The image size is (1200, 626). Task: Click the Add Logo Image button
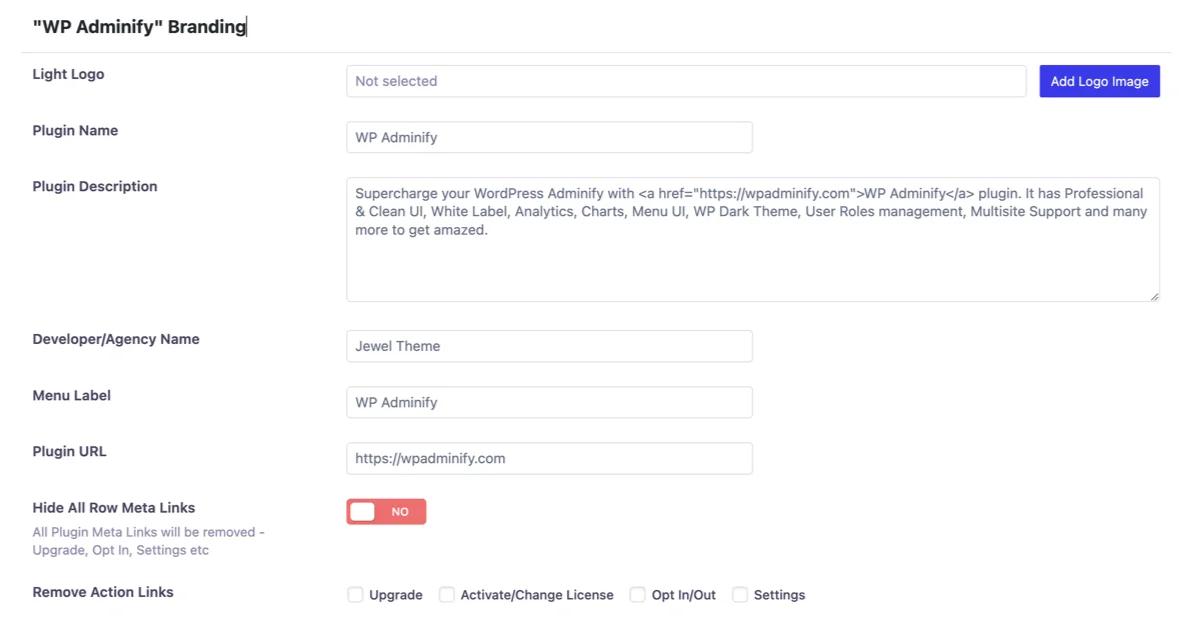point(1099,81)
